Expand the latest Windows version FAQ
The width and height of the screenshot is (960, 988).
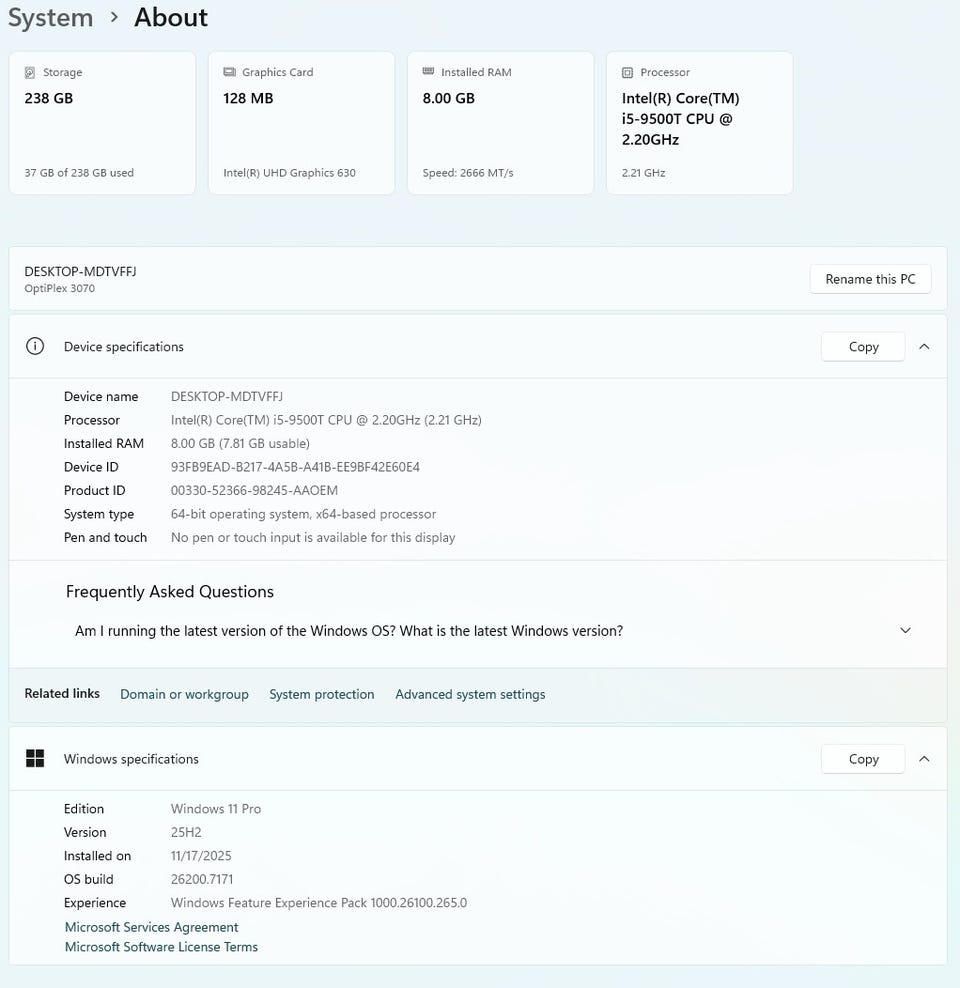(x=905, y=631)
